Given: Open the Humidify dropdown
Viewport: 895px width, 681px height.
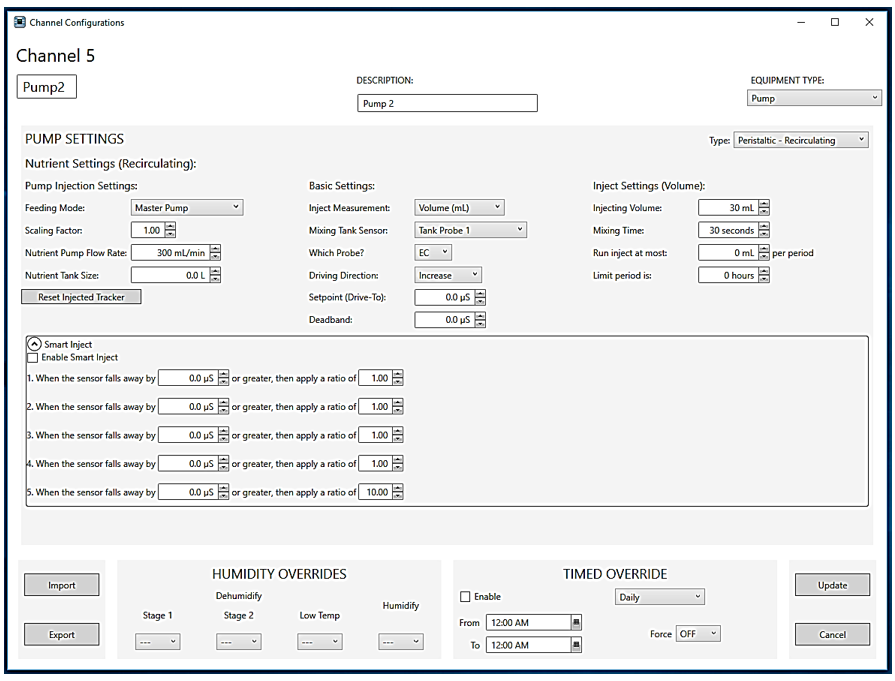Looking at the screenshot, I should [401, 642].
